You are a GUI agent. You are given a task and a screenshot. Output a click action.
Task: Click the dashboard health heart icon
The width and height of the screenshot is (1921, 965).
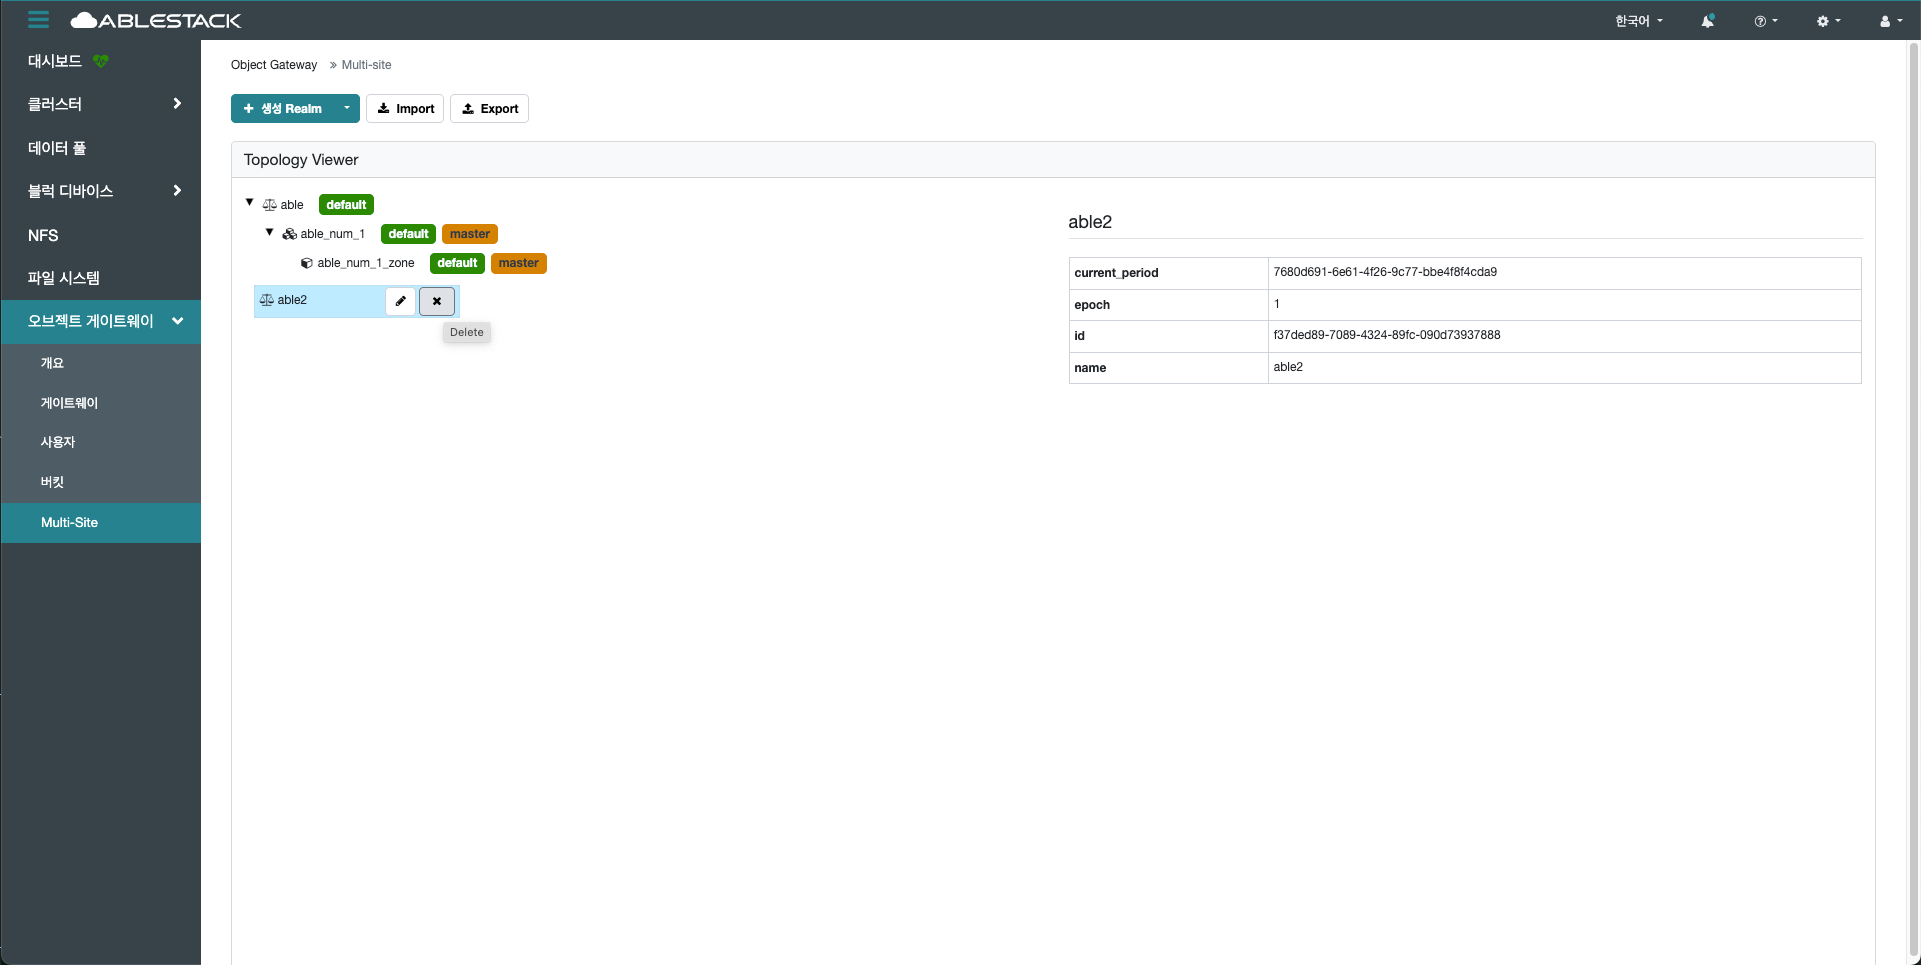click(100, 61)
